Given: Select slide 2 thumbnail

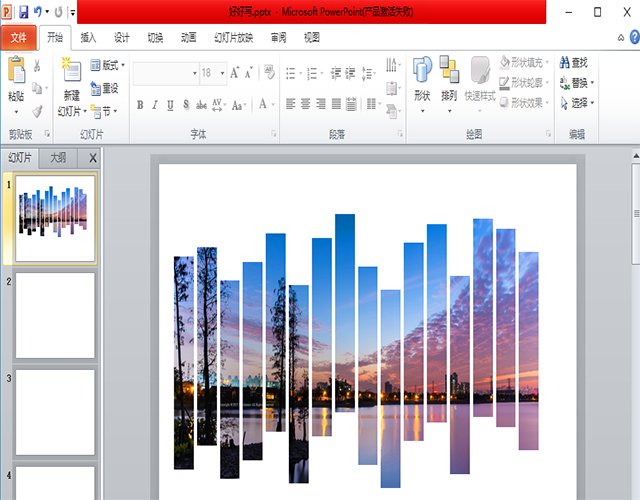Looking at the screenshot, I should [55, 316].
